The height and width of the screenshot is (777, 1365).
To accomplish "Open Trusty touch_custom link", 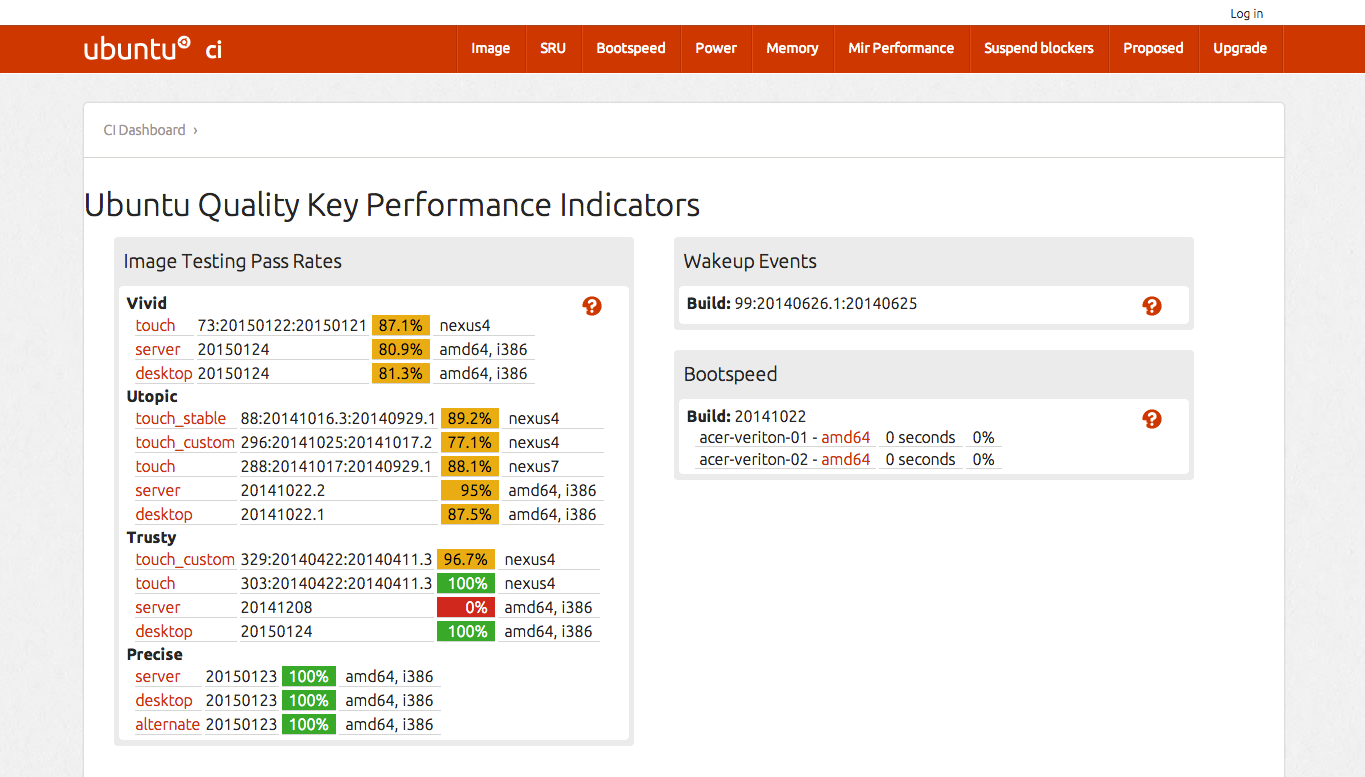I will pyautogui.click(x=185, y=559).
